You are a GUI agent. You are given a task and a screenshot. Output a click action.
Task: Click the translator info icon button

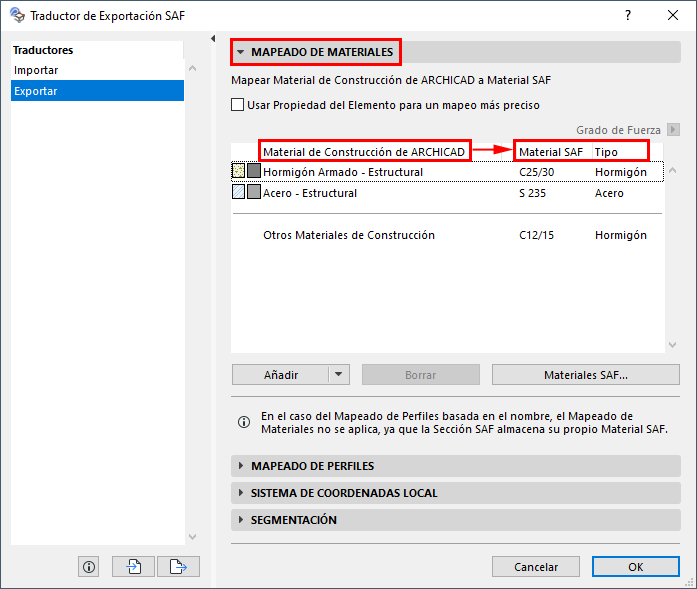coord(88,567)
